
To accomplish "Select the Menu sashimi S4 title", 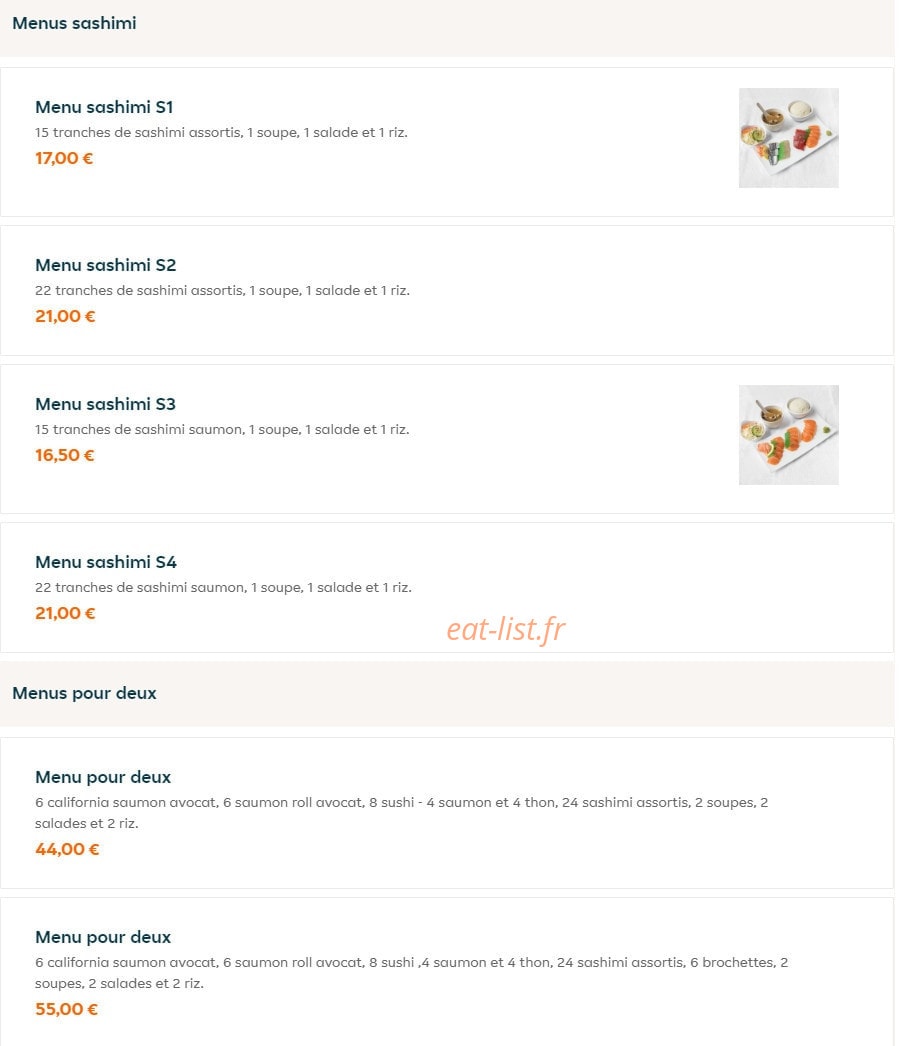I will coord(106,562).
